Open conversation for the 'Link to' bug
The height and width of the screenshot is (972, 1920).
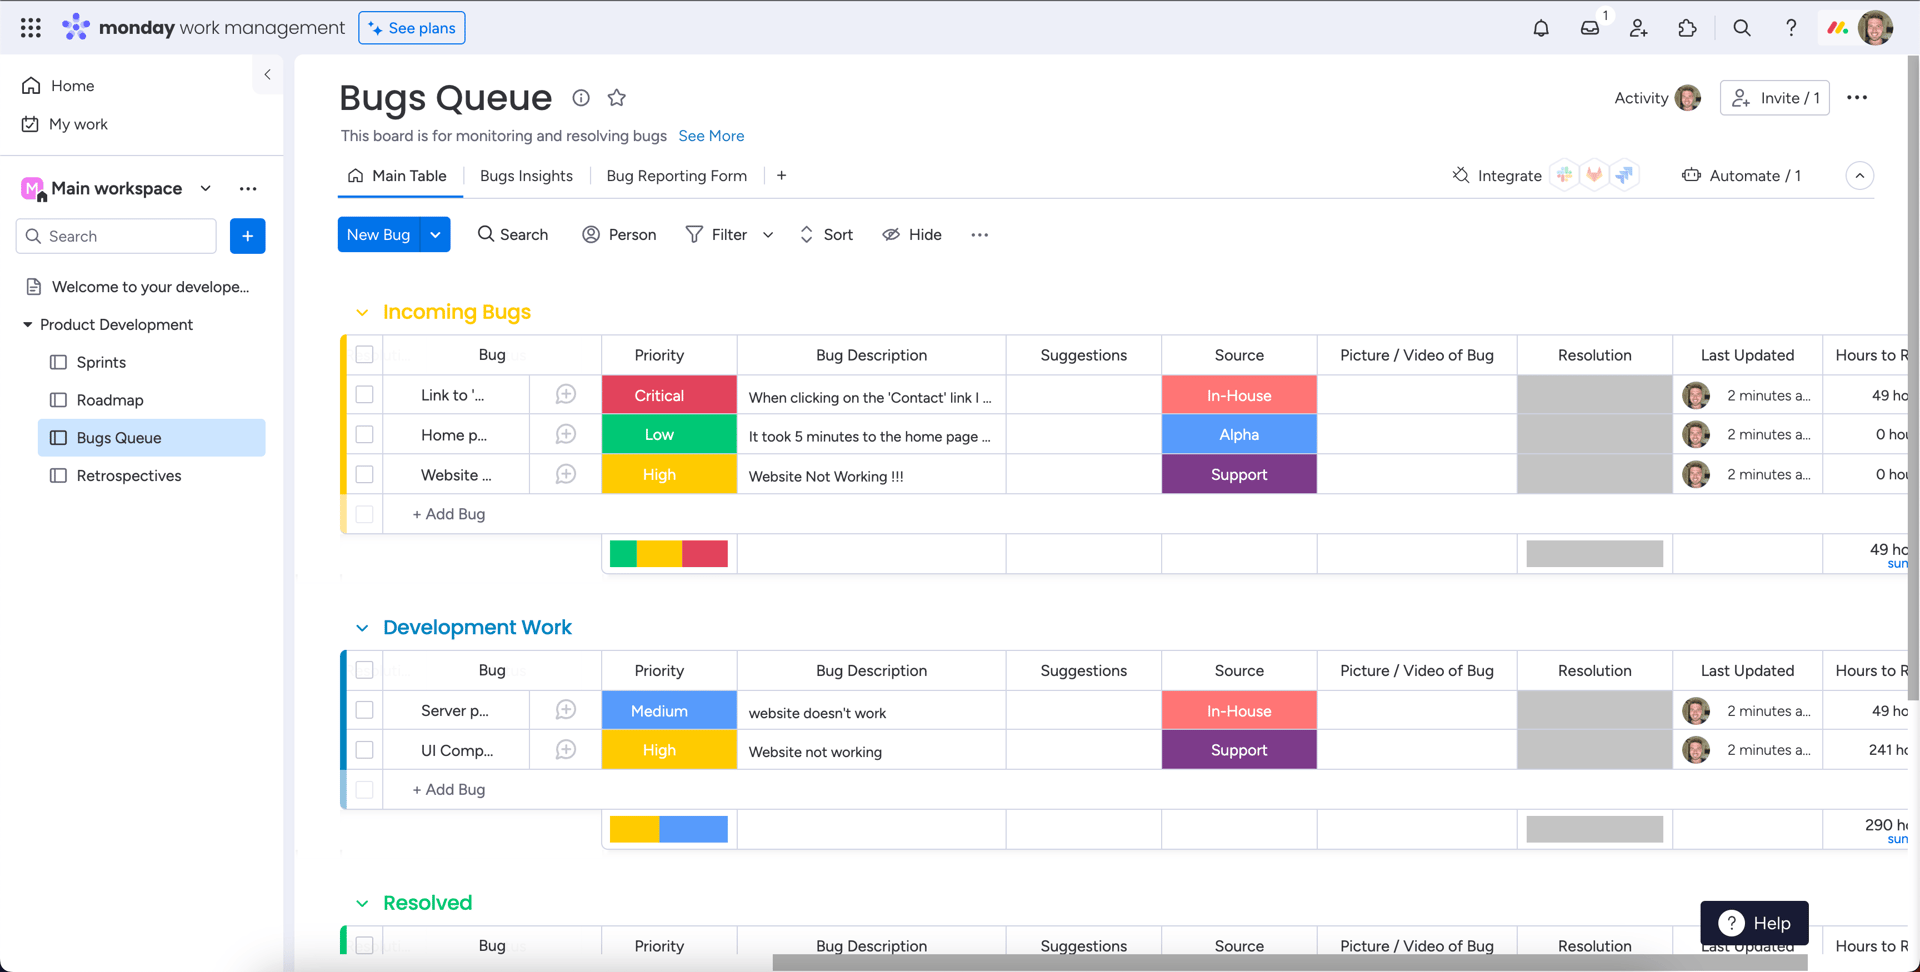(x=566, y=395)
